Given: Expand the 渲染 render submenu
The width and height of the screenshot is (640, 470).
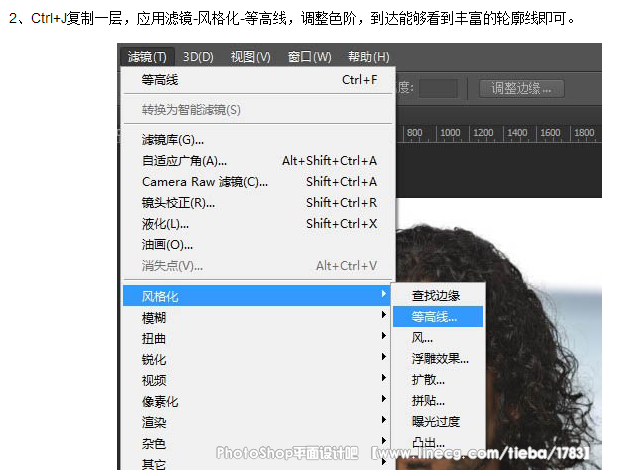Looking at the screenshot, I should click(x=257, y=422).
